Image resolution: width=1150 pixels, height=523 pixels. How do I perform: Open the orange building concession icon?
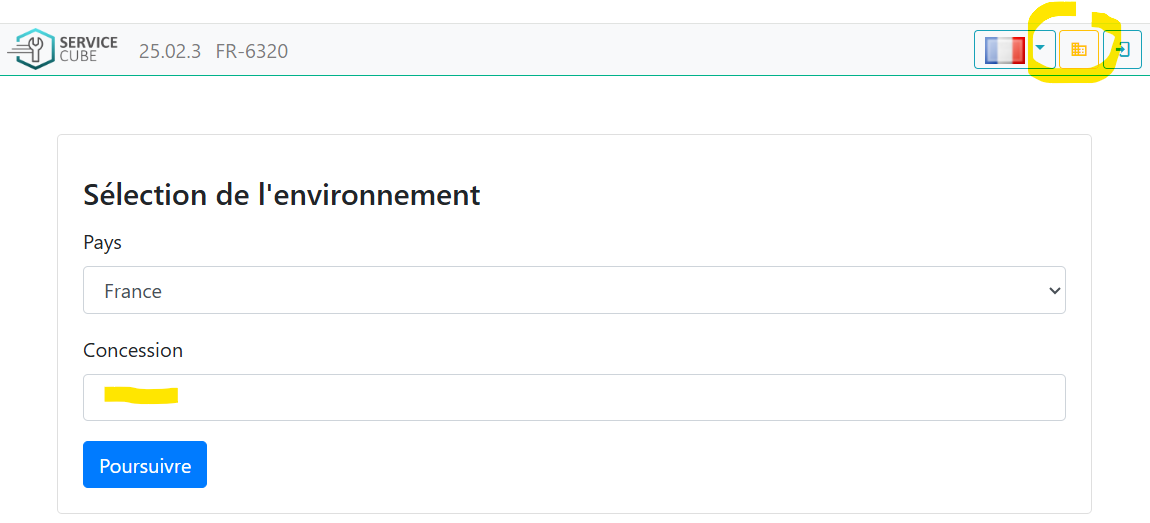[1079, 50]
